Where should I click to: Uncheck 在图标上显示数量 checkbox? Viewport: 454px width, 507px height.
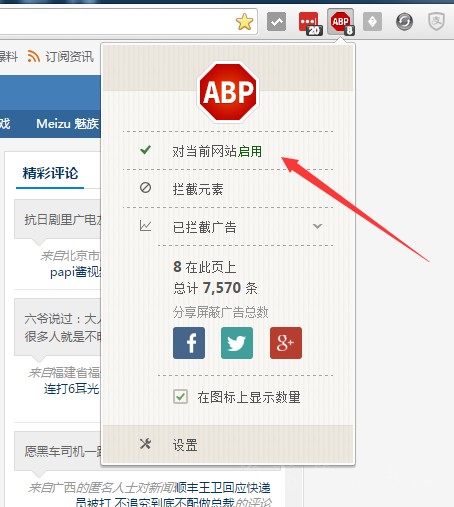[180, 397]
